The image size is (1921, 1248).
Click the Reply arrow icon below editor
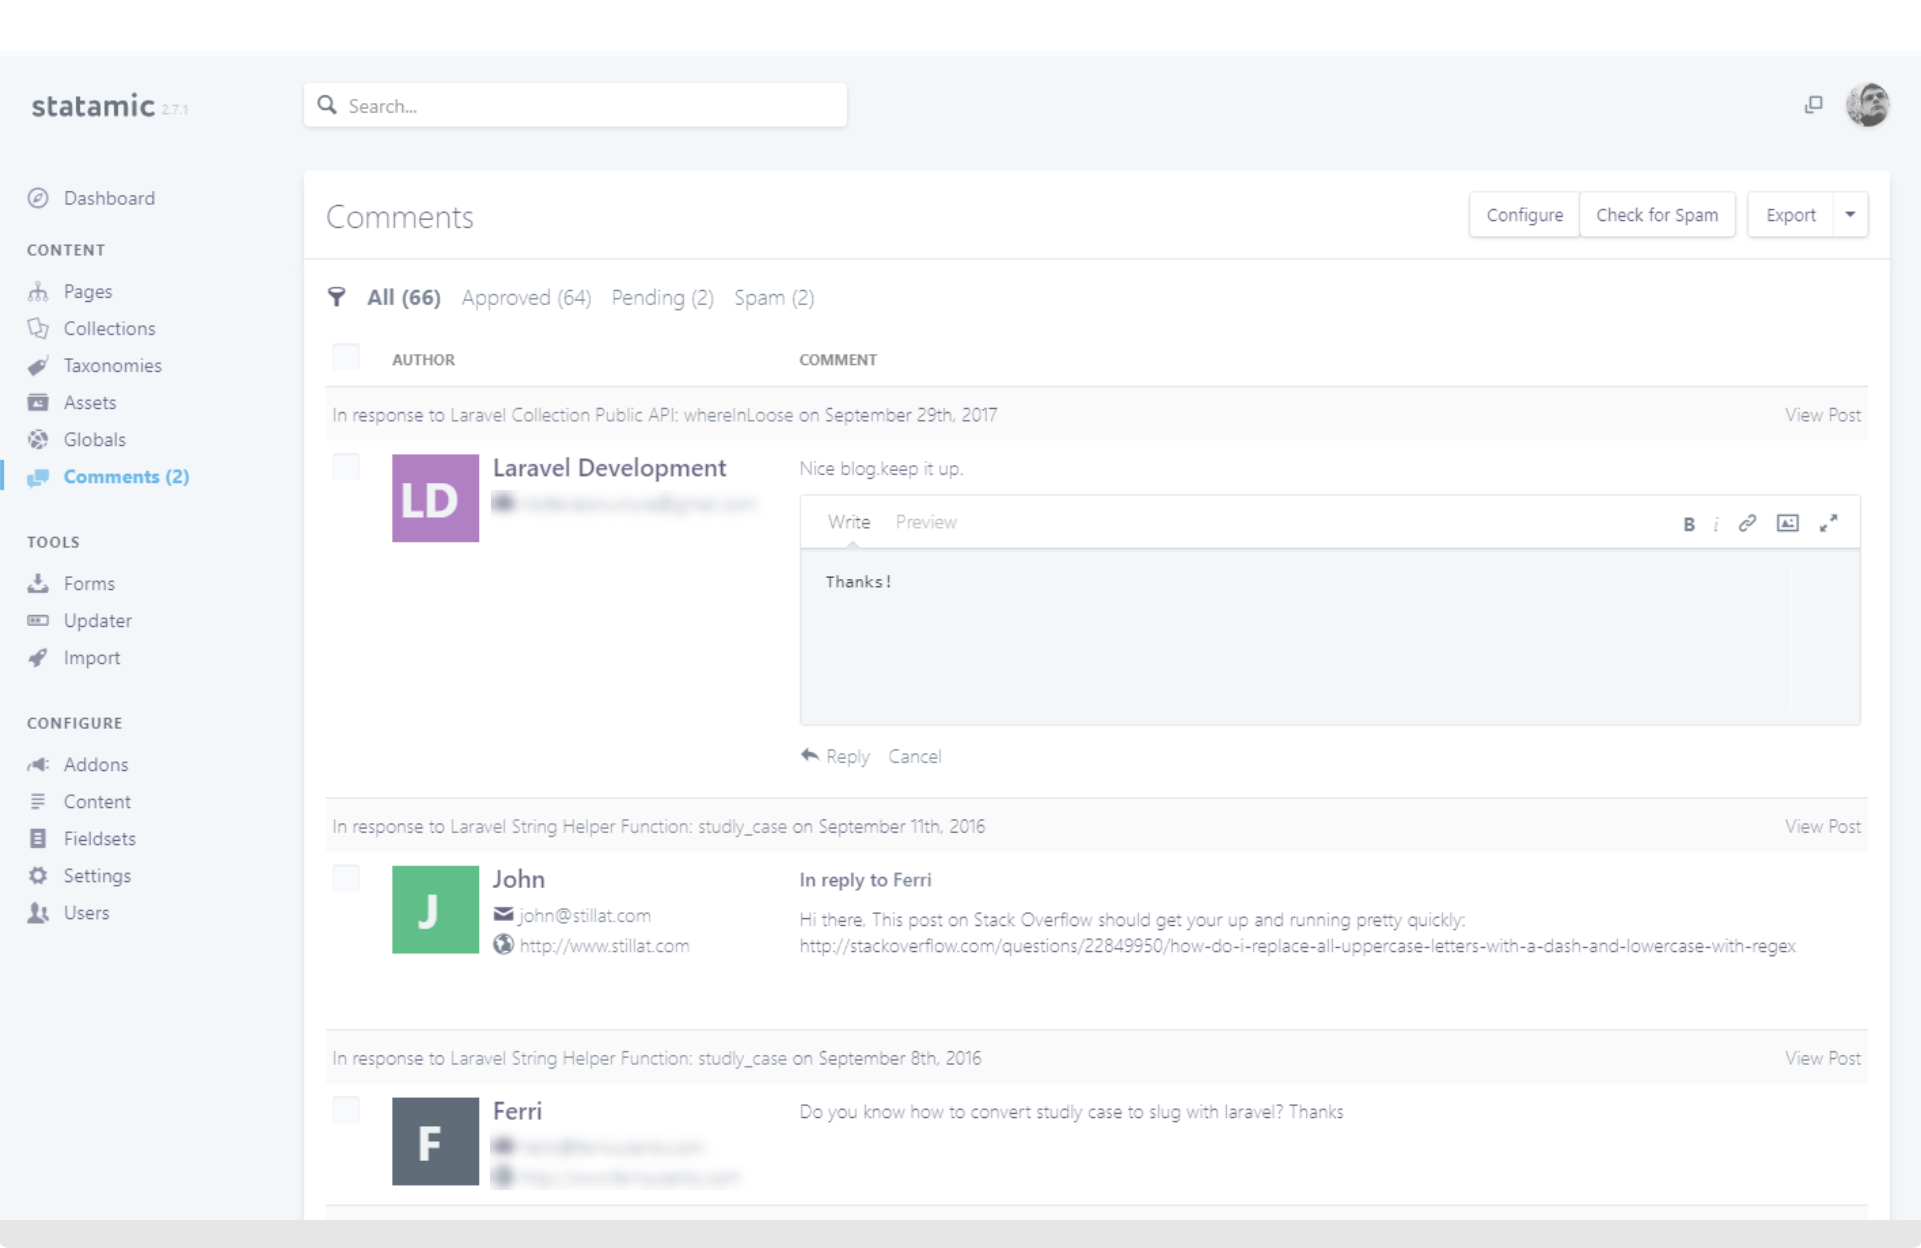[x=810, y=756]
